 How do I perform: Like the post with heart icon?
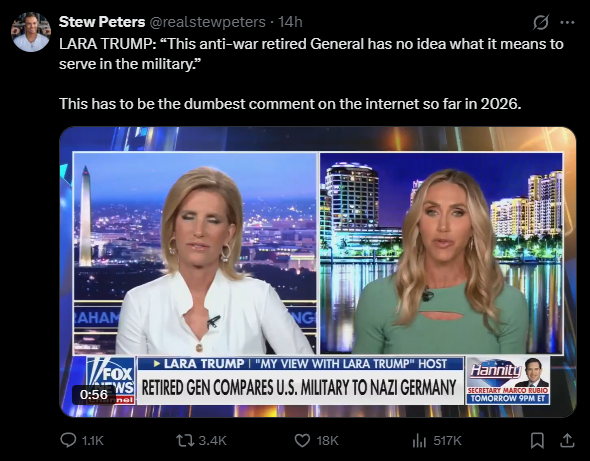tap(302, 440)
